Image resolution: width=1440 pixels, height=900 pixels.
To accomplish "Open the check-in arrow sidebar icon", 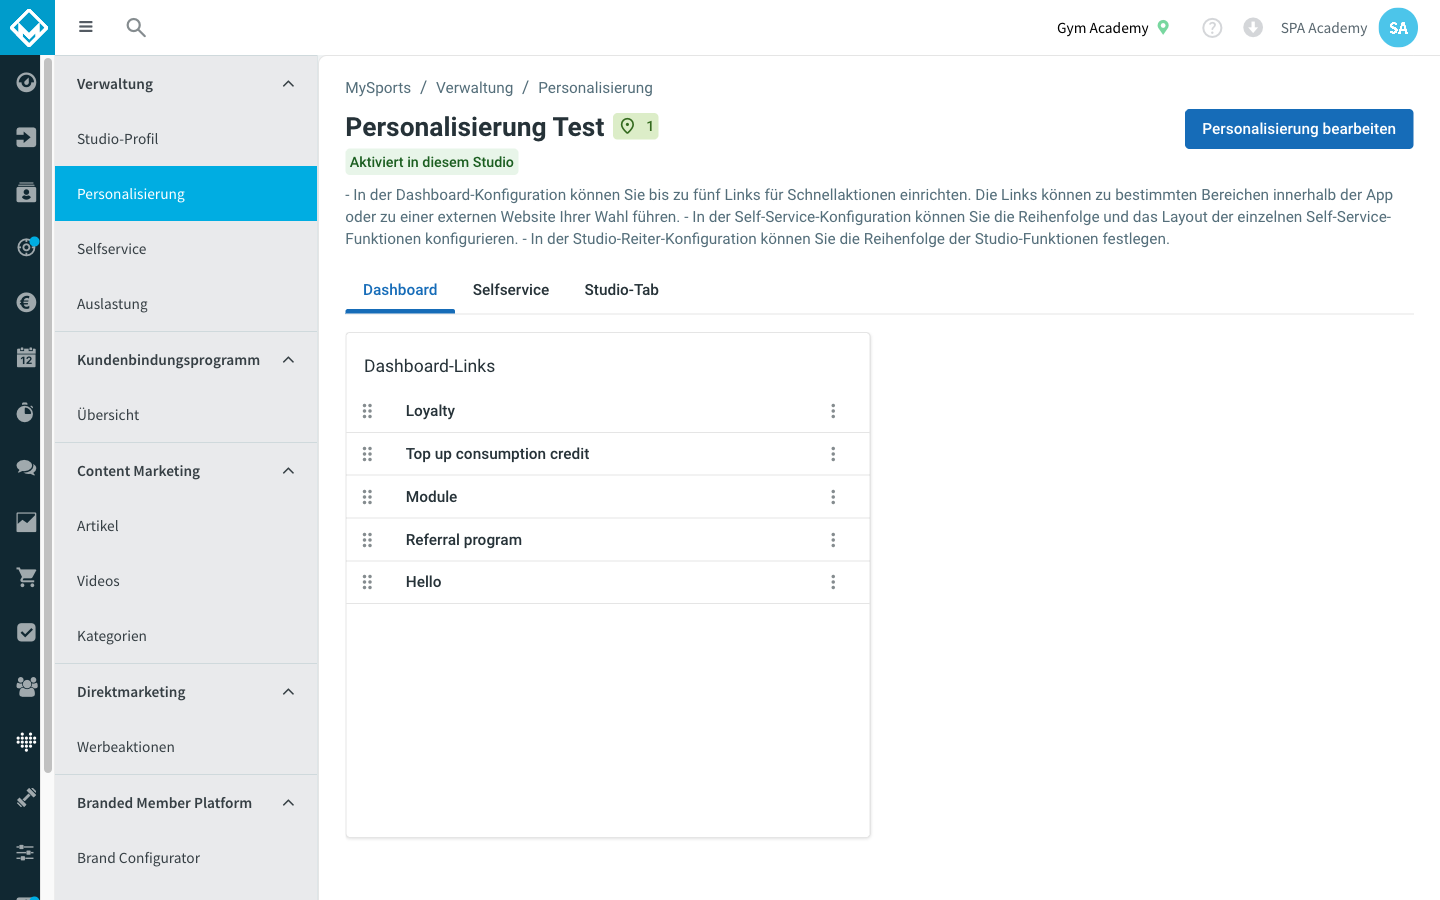I will [x=26, y=137].
